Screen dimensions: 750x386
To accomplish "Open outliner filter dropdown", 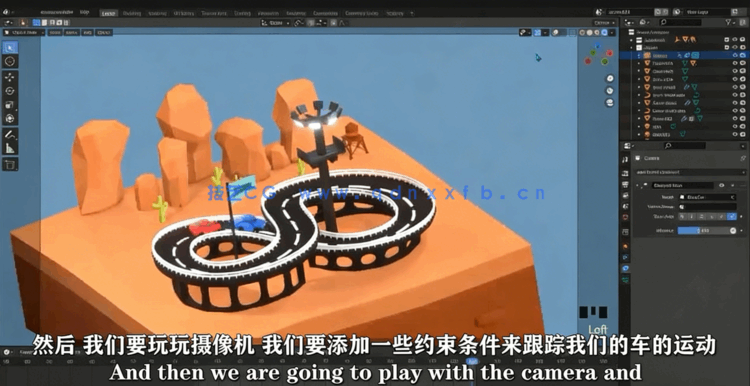I will tap(730, 22).
